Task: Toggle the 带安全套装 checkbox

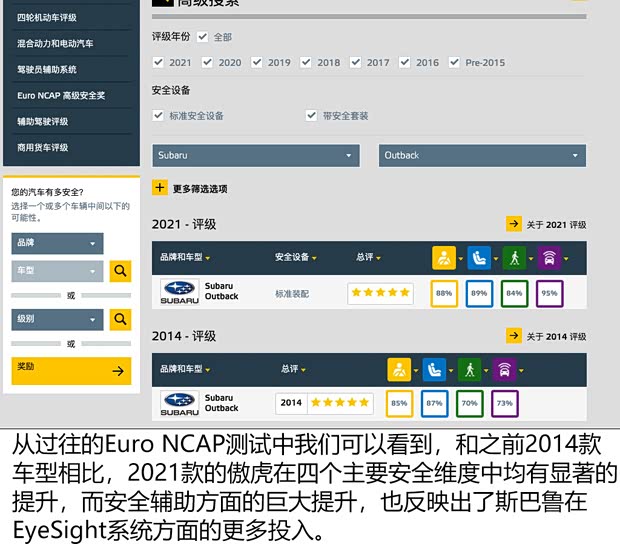Action: (x=312, y=116)
